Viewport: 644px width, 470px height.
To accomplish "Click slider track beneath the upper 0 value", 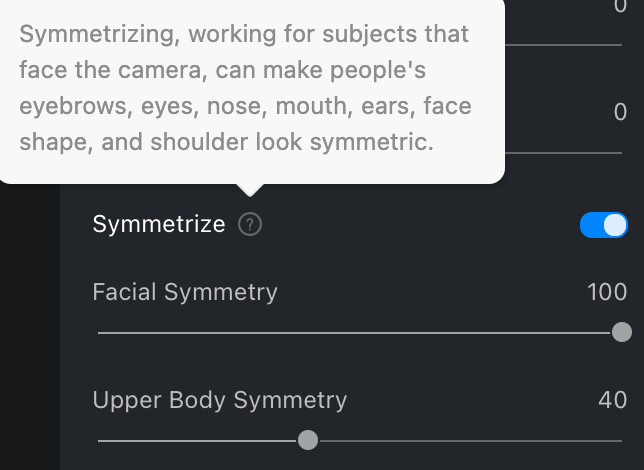I will (x=565, y=45).
